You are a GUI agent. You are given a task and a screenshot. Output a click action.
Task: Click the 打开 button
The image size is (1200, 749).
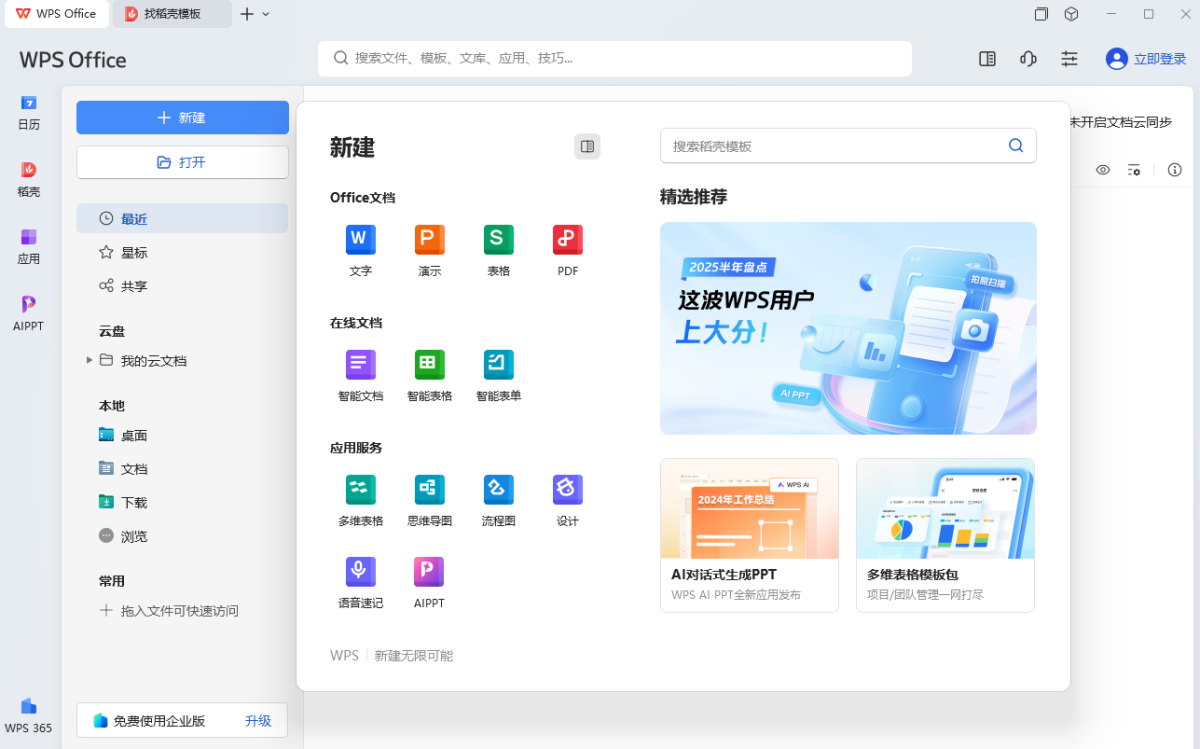coord(182,162)
